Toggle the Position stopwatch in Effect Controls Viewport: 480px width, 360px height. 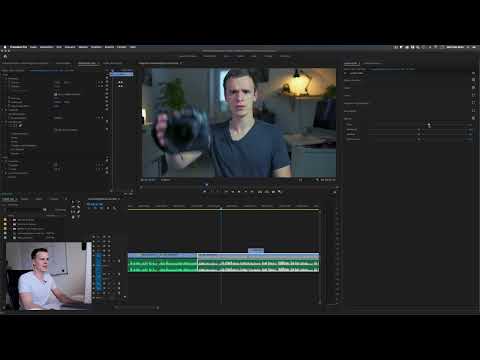pos(9,82)
